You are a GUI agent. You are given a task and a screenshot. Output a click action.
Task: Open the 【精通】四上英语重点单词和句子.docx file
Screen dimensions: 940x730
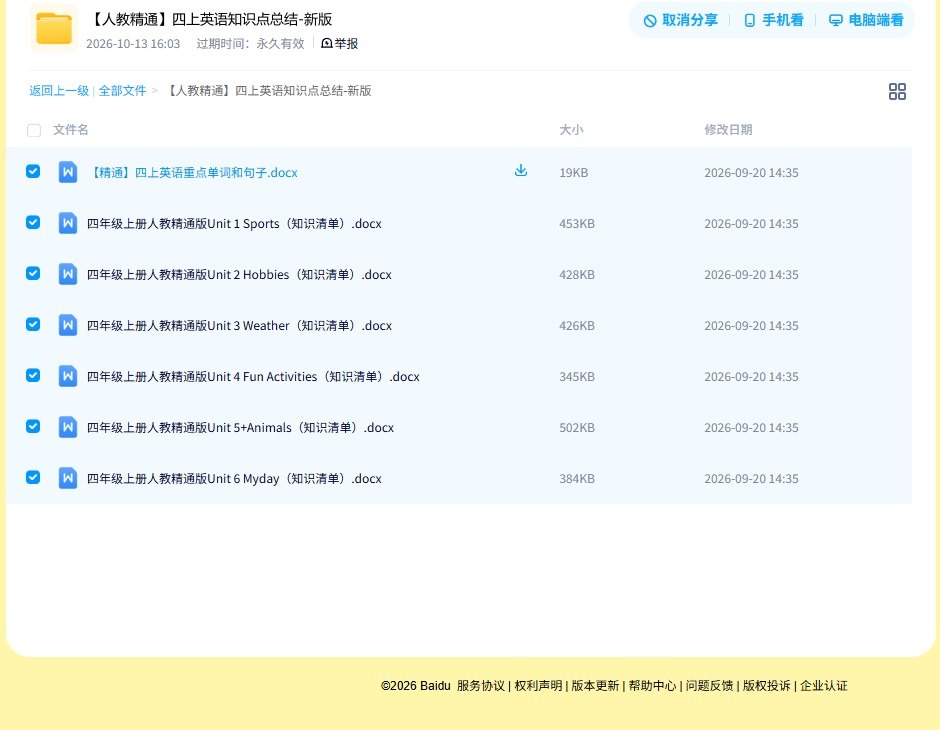point(192,173)
